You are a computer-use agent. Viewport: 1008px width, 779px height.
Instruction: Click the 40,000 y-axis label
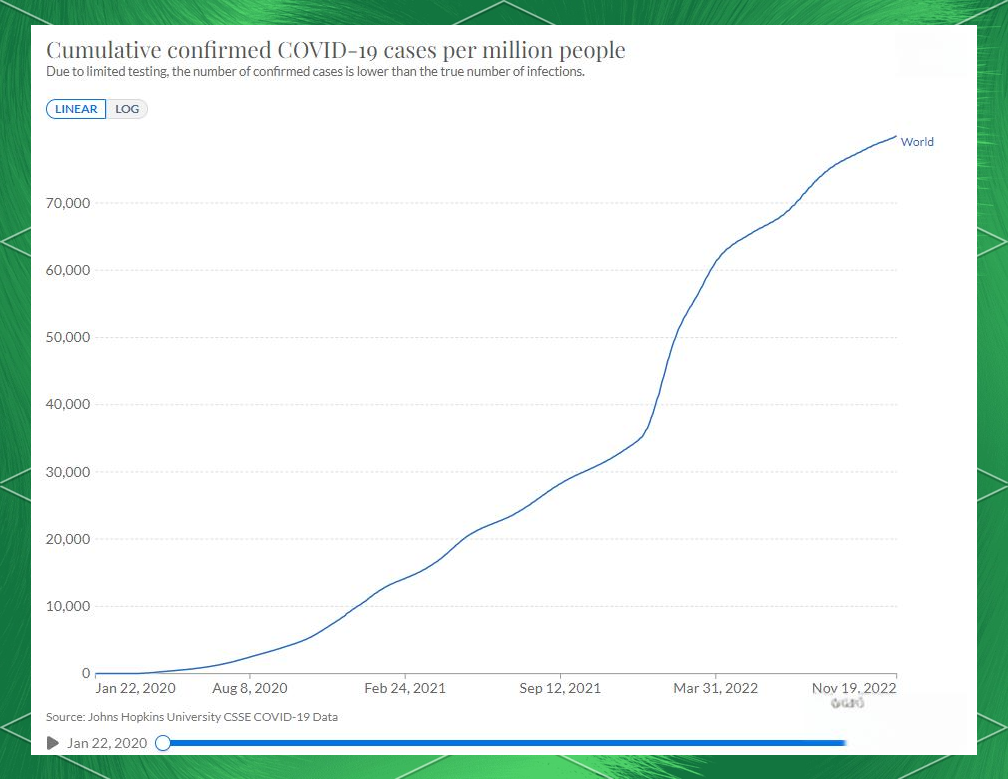tap(69, 405)
